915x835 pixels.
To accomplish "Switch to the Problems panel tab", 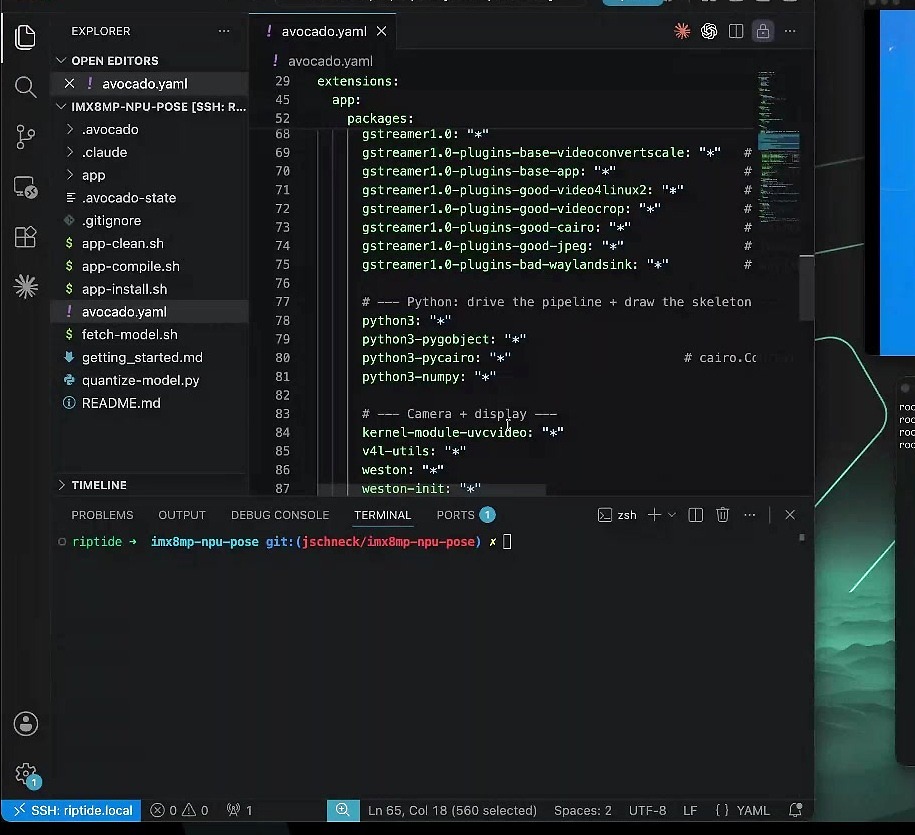I will (x=102, y=515).
